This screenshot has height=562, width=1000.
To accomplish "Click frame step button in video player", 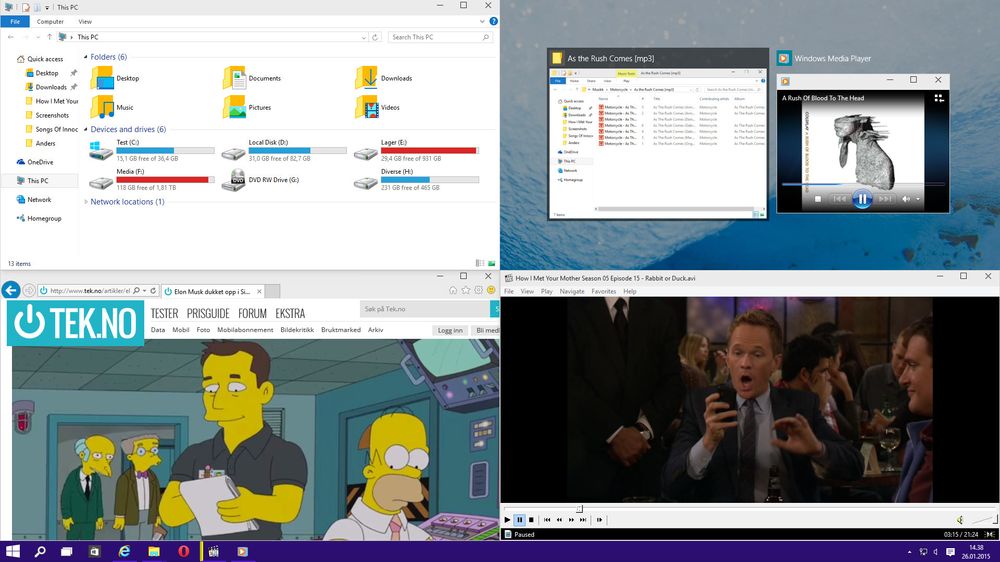I will (x=599, y=520).
